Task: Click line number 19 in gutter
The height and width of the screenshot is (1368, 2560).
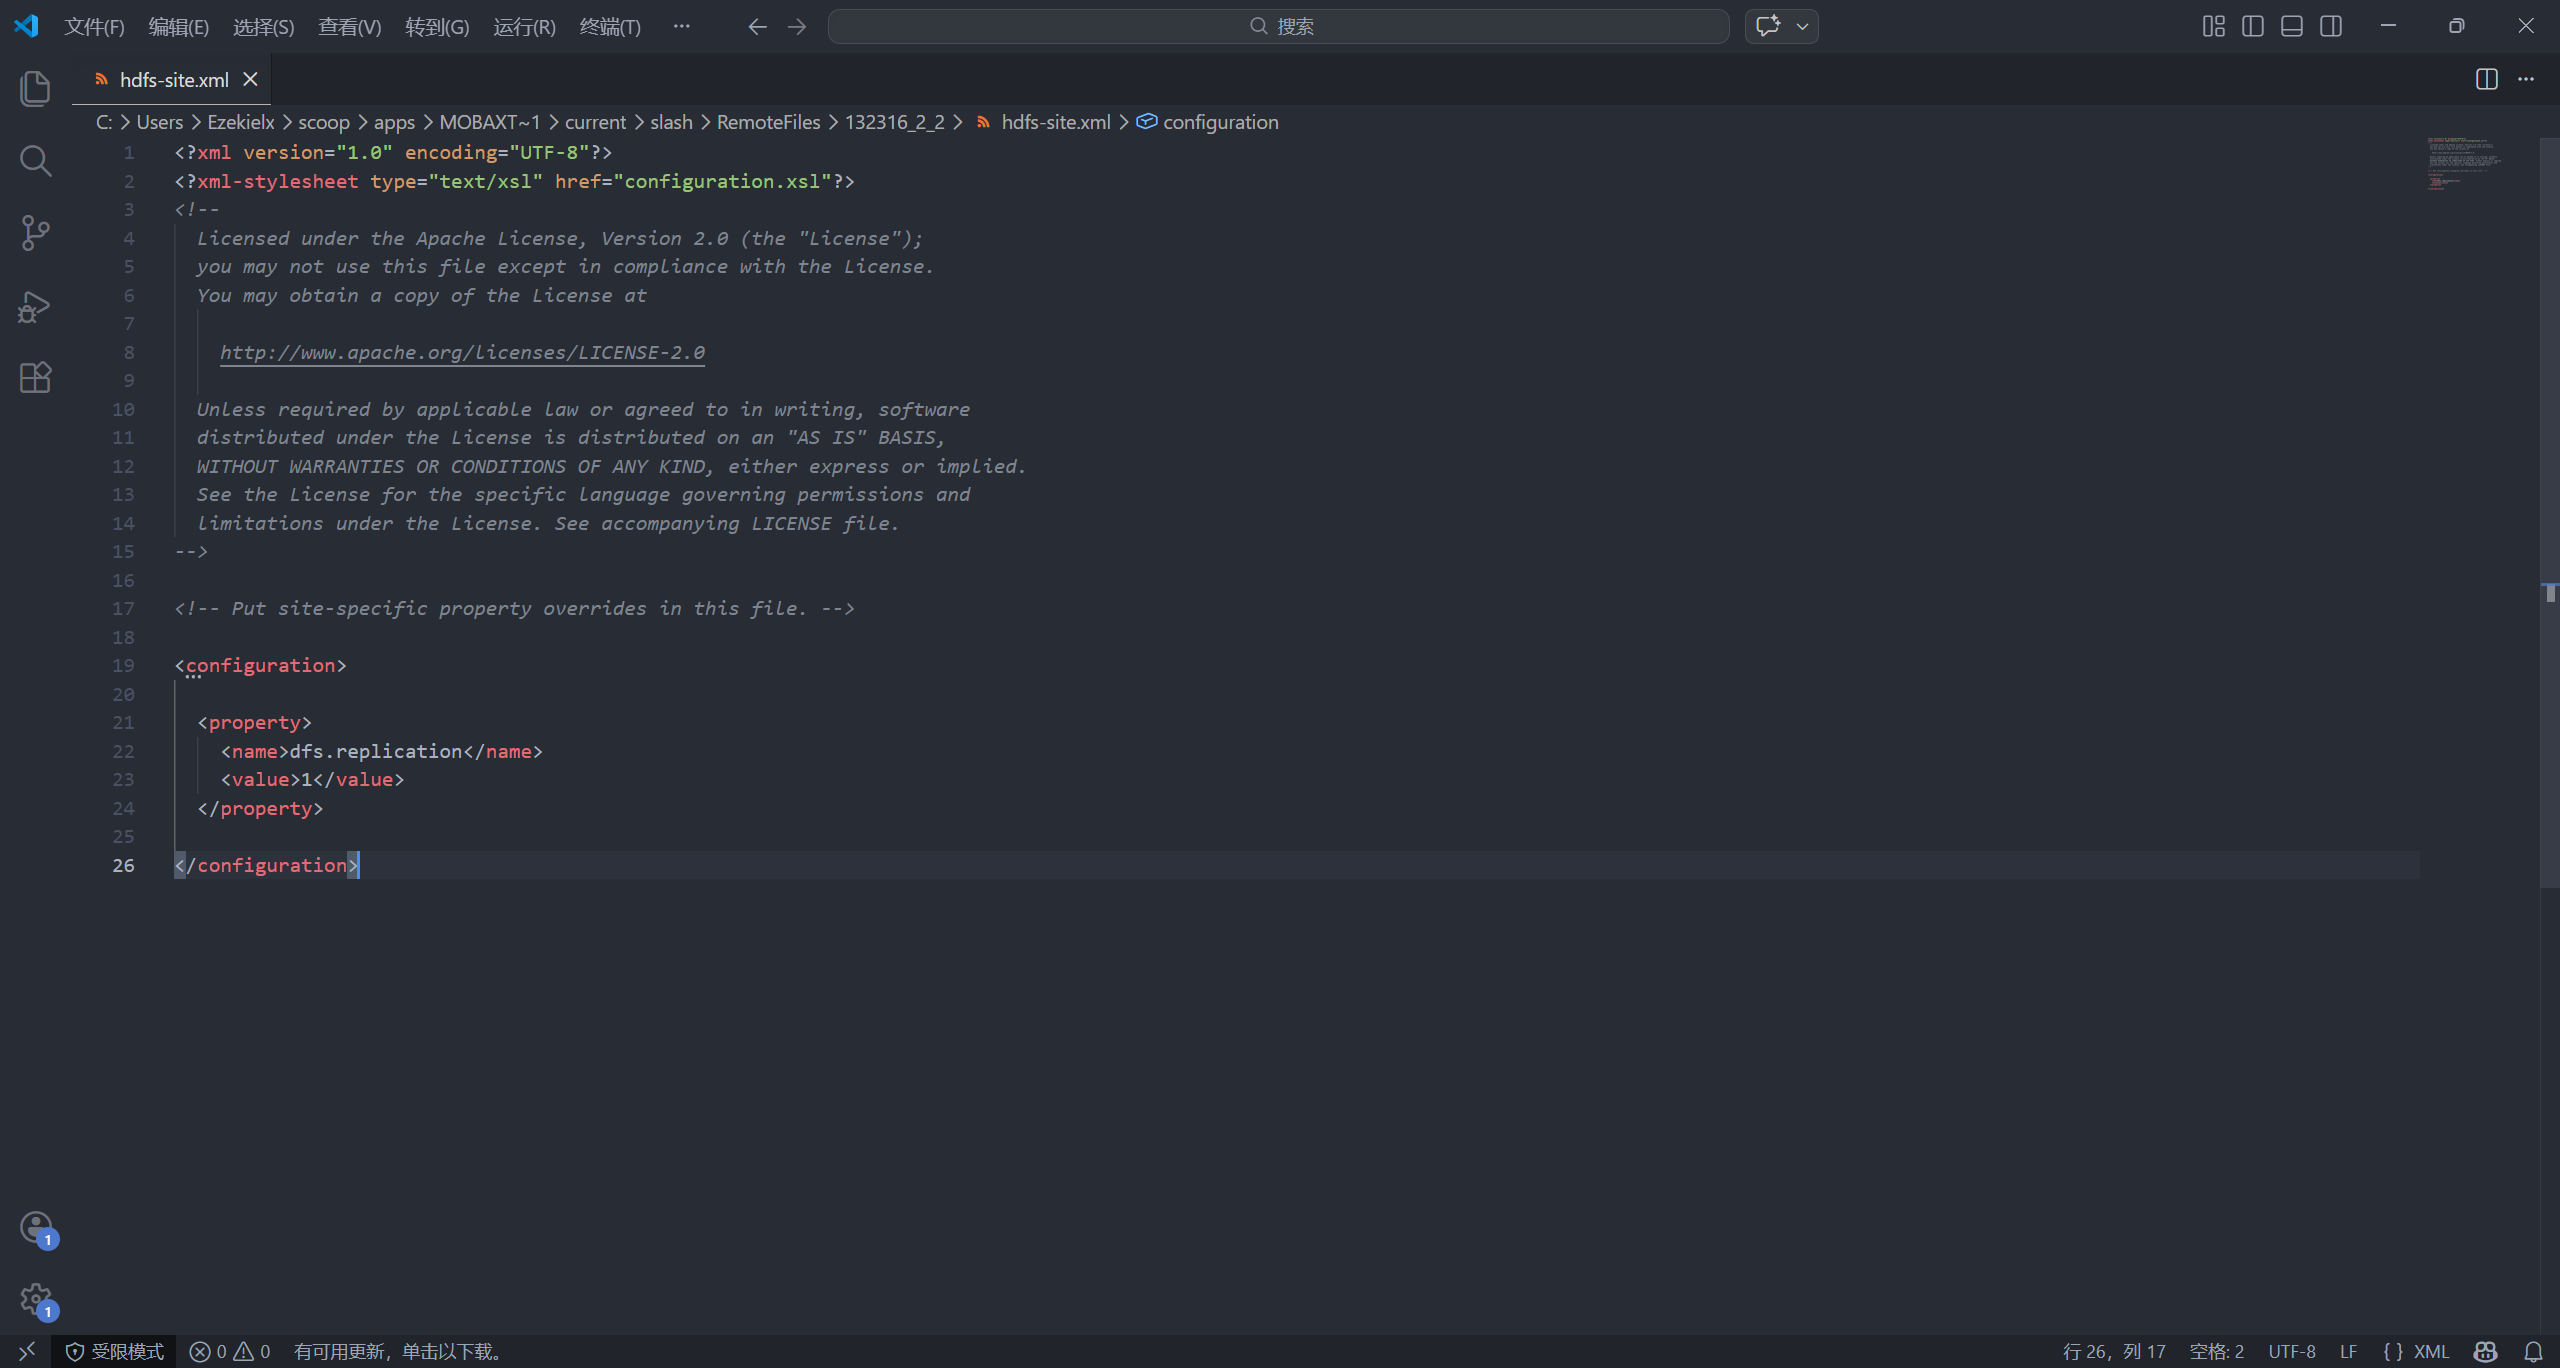Action: [123, 665]
